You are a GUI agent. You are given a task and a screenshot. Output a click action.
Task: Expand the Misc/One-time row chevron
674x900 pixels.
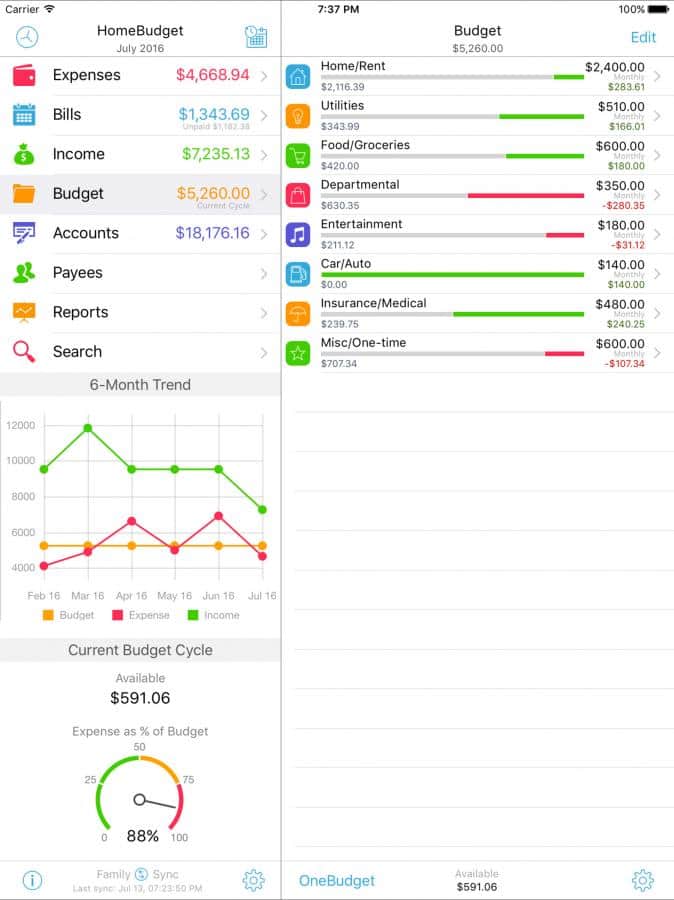click(x=657, y=352)
